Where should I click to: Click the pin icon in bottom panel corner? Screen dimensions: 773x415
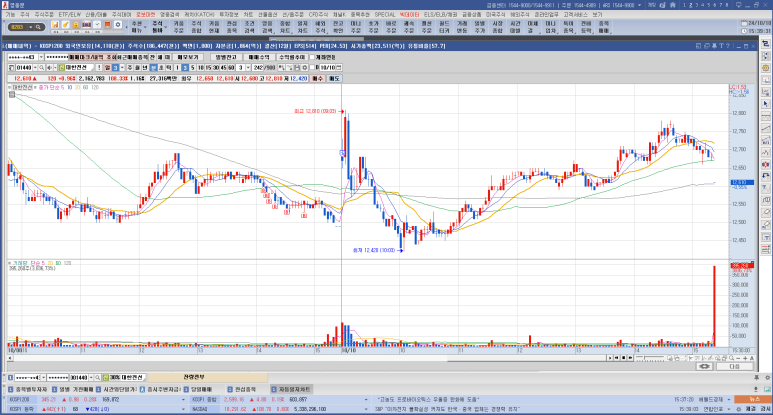(756, 378)
